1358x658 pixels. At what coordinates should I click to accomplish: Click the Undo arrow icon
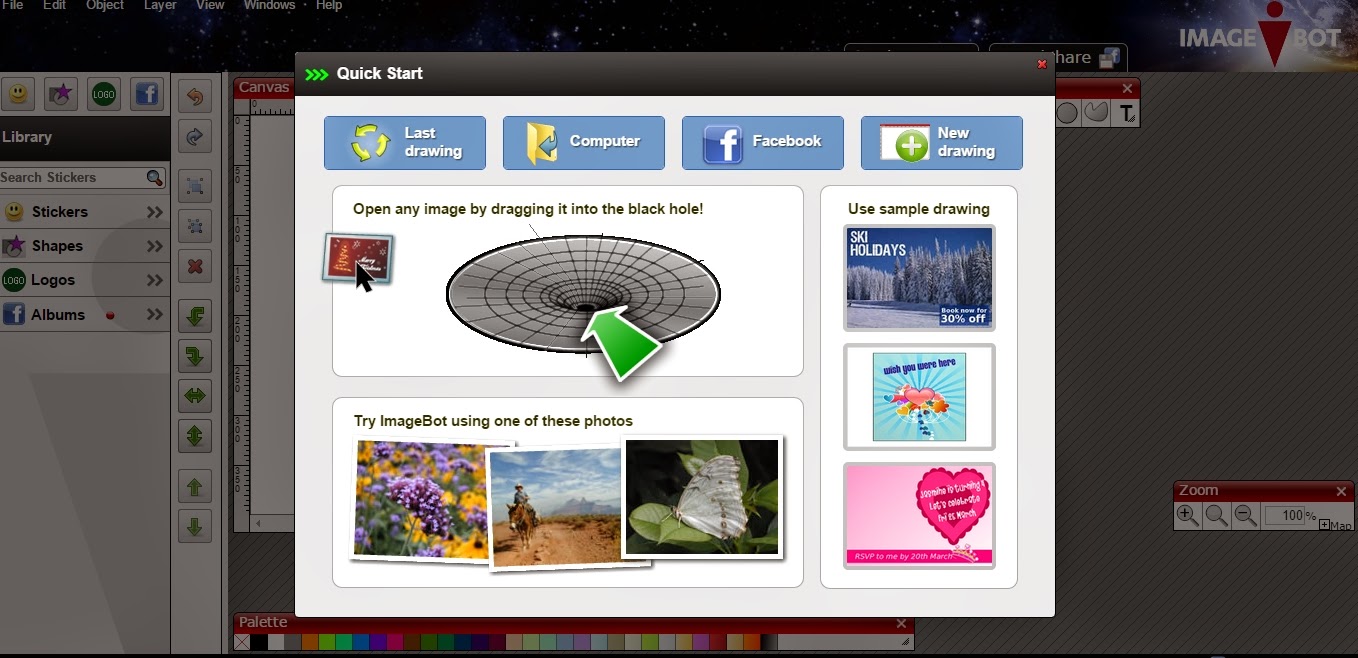(x=195, y=96)
